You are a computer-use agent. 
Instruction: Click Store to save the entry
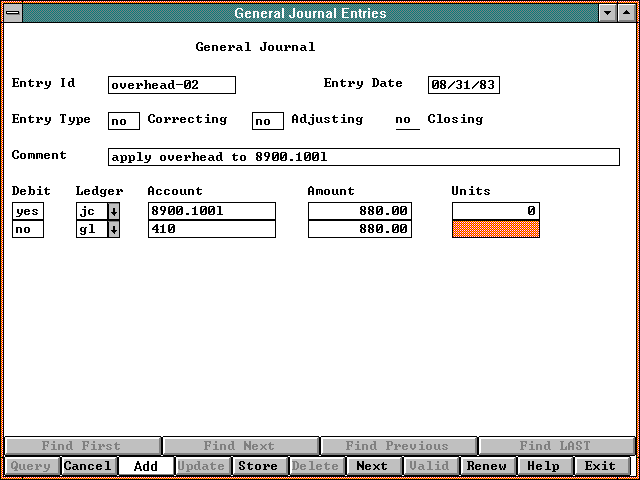258,466
